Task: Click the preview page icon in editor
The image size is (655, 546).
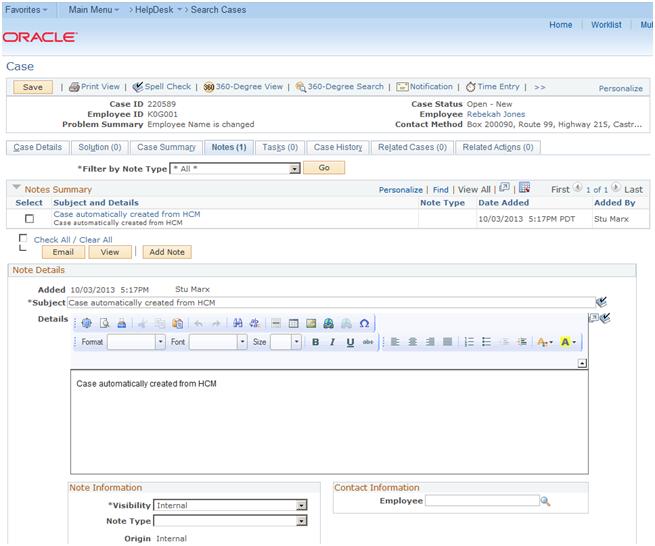Action: point(104,323)
